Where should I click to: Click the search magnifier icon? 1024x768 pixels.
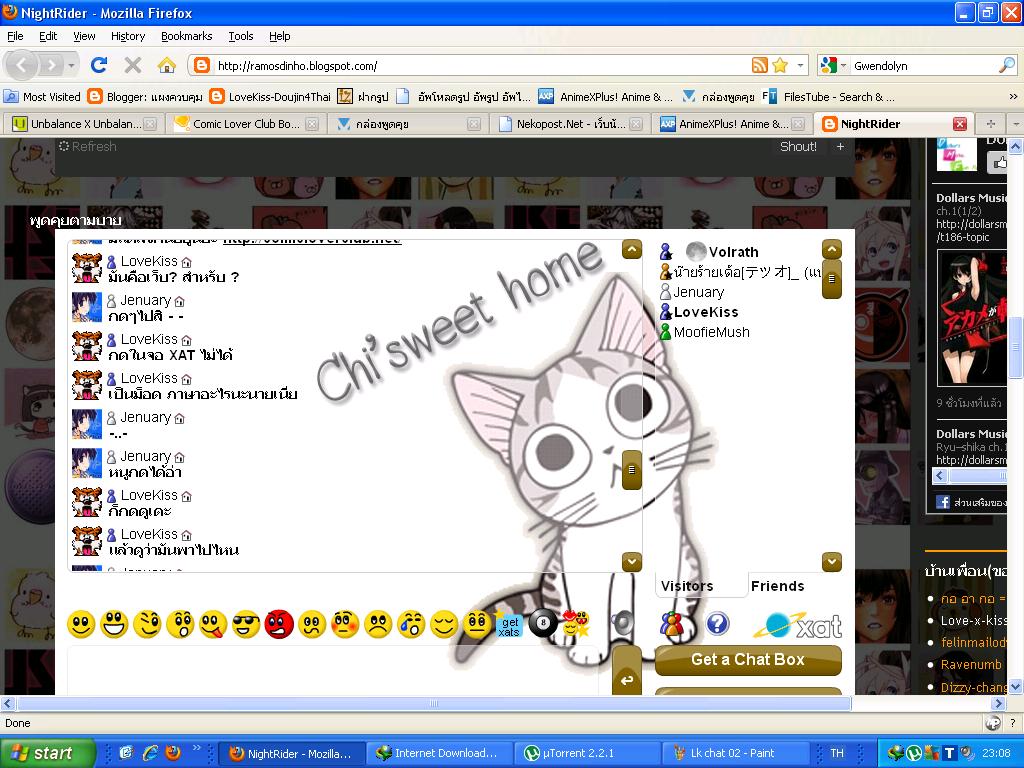coord(1007,65)
